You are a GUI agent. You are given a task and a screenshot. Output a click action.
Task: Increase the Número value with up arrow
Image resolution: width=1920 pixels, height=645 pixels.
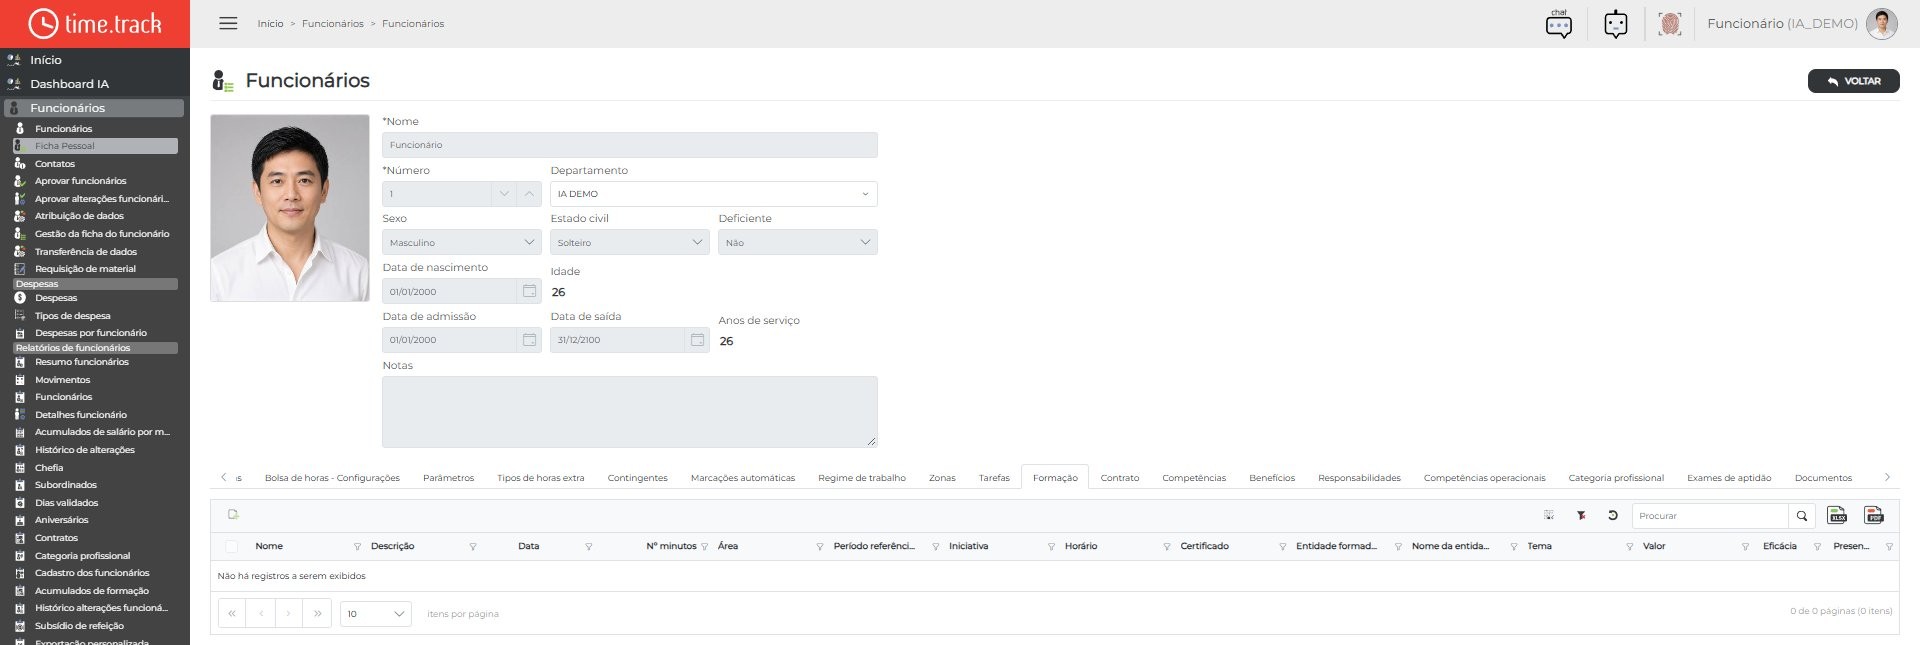[529, 194]
